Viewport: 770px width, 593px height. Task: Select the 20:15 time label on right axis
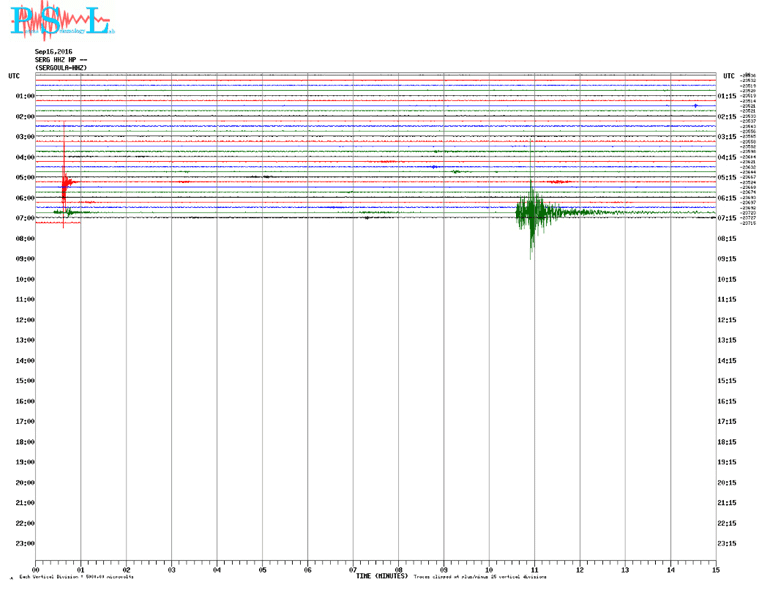pyautogui.click(x=727, y=483)
